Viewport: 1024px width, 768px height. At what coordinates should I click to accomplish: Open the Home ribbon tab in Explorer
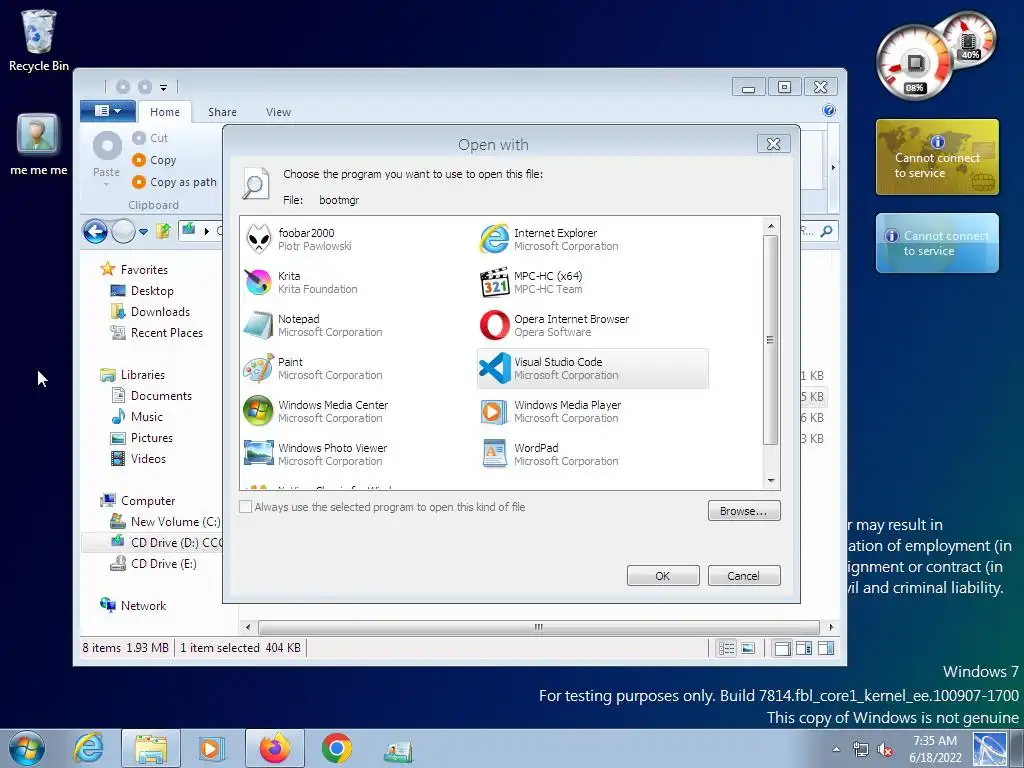pos(165,112)
